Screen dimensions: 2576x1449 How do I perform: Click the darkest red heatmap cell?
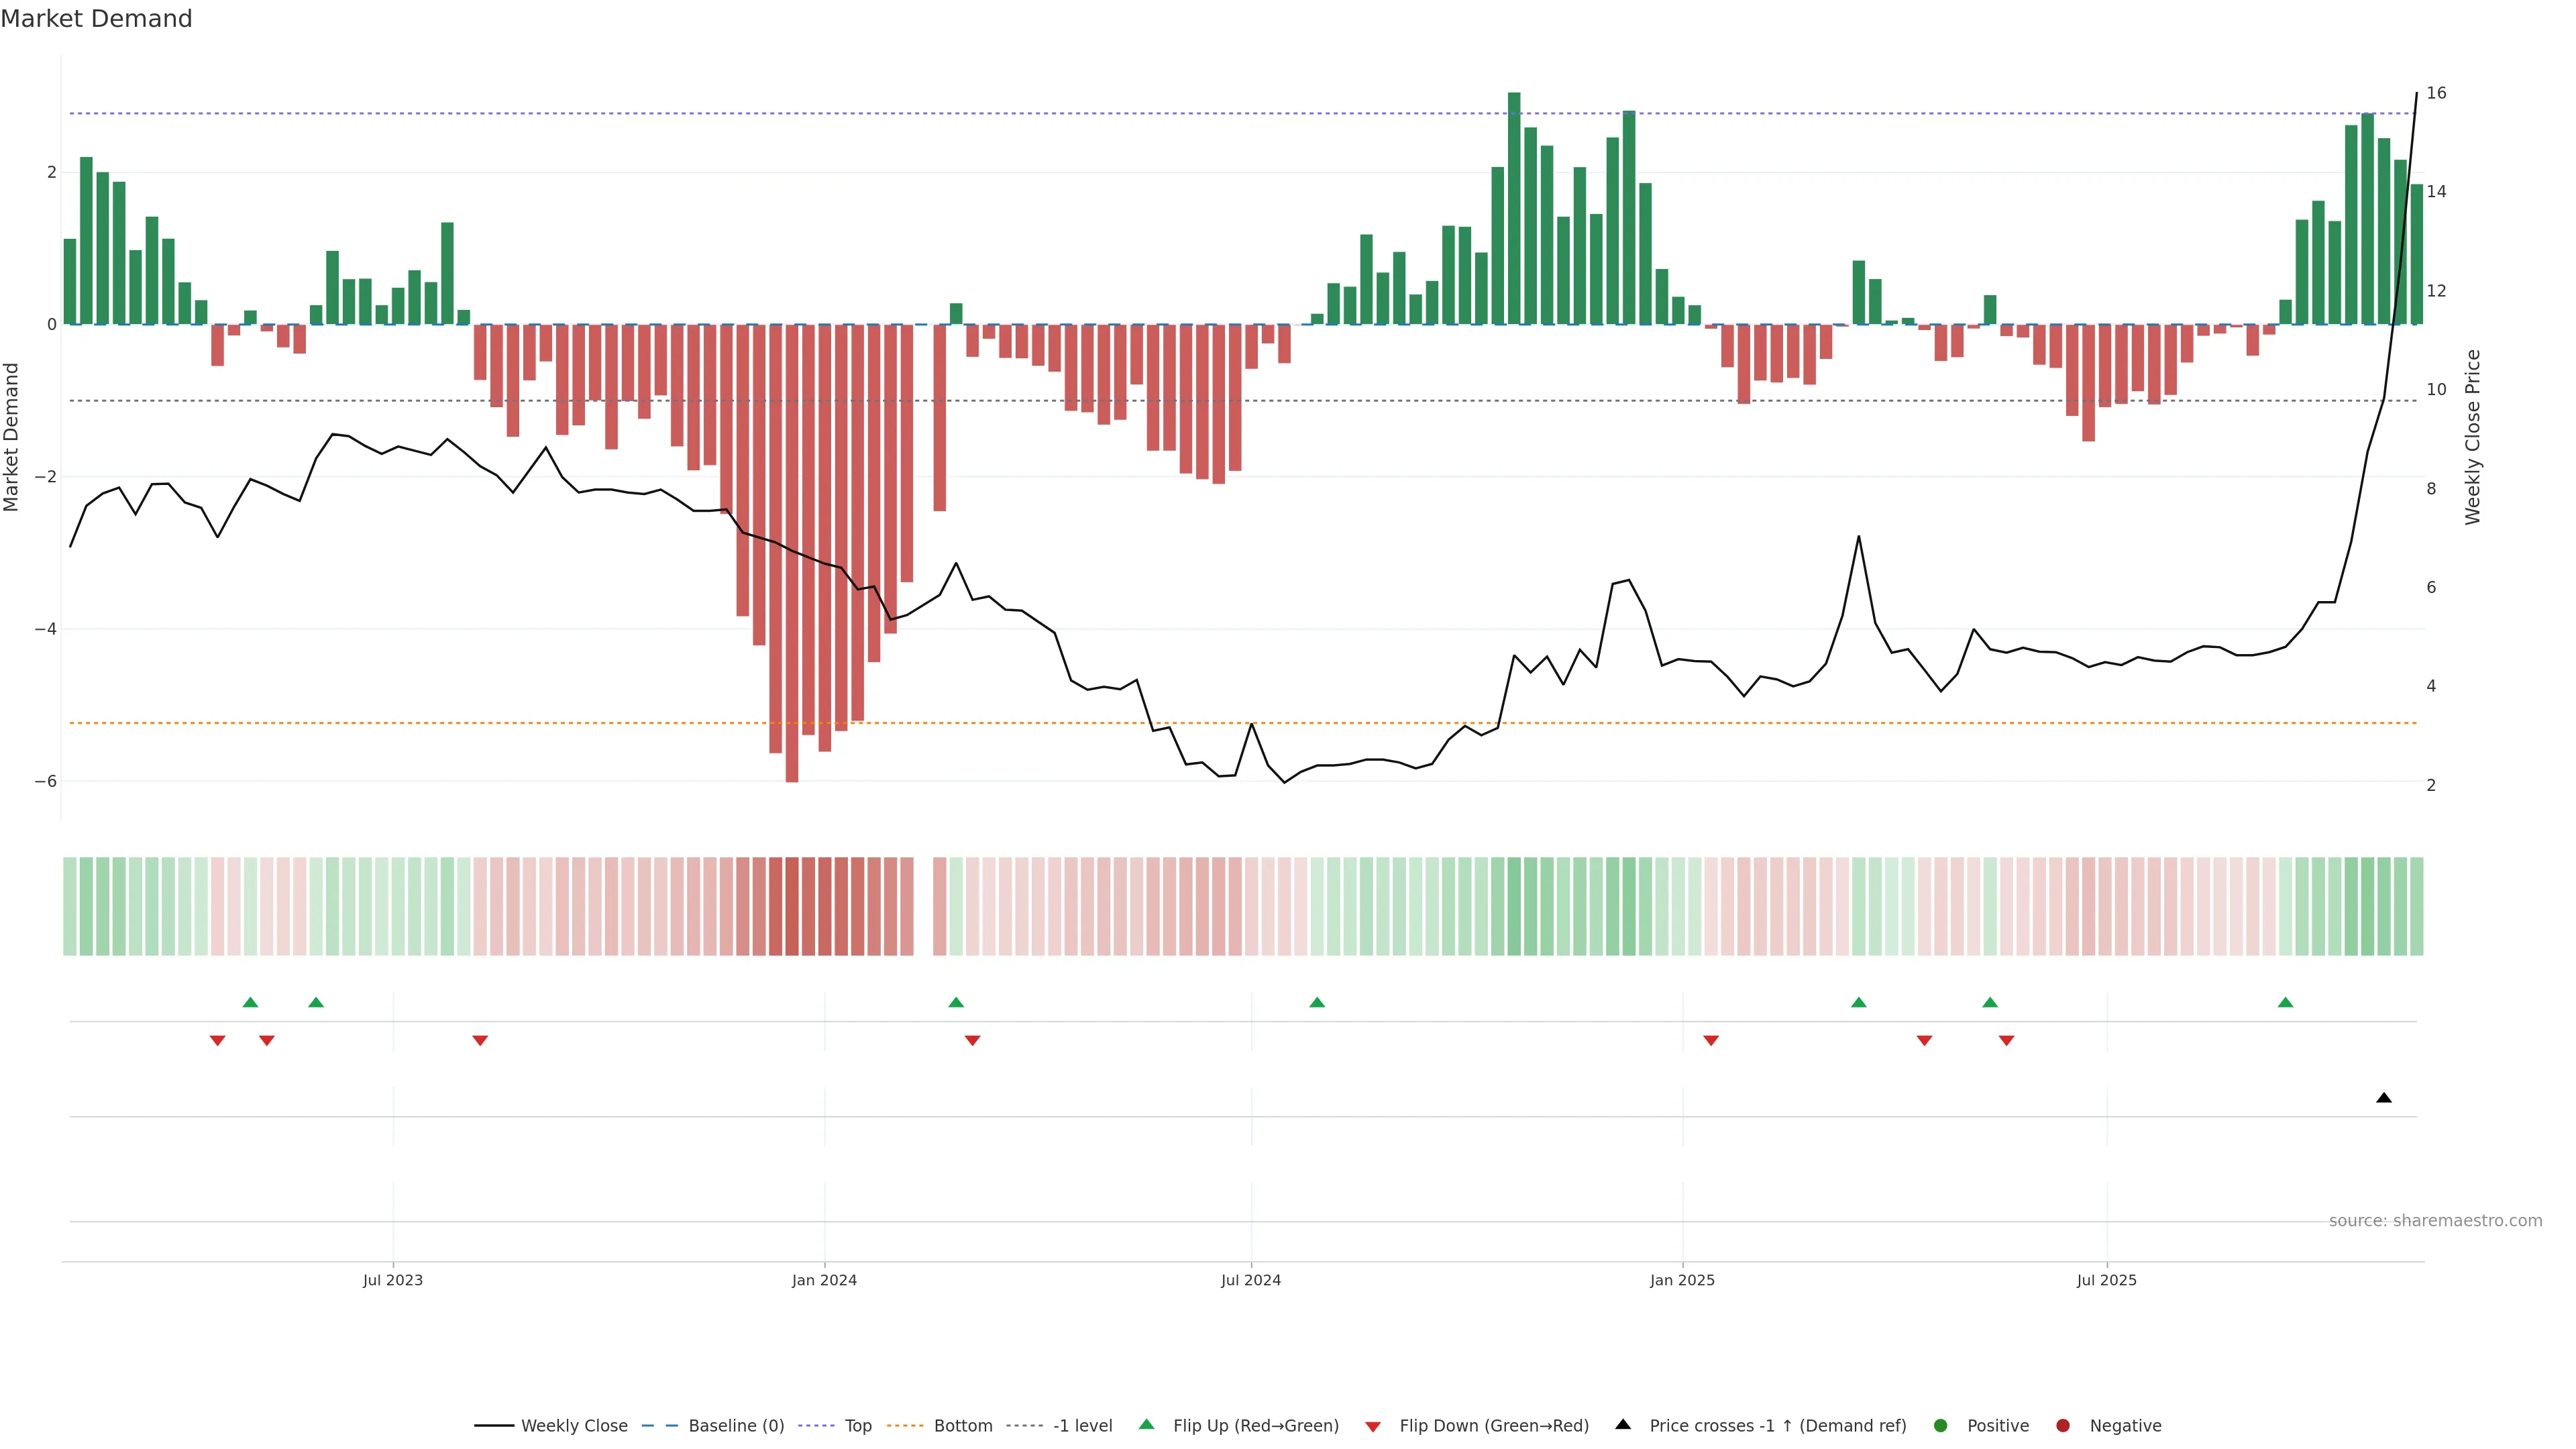(792, 906)
